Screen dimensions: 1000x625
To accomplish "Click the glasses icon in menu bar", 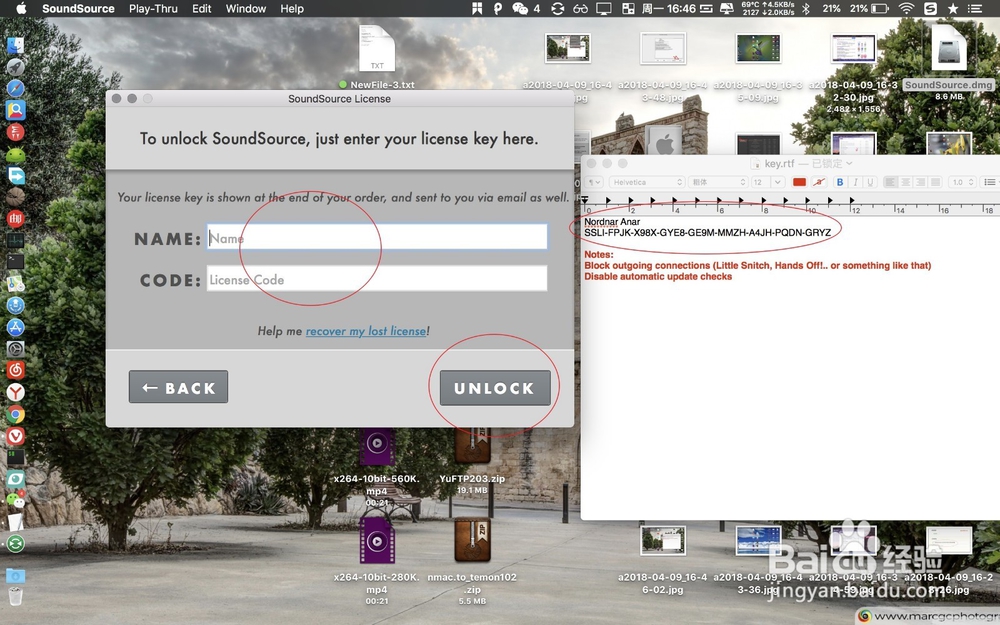I will click(580, 8).
